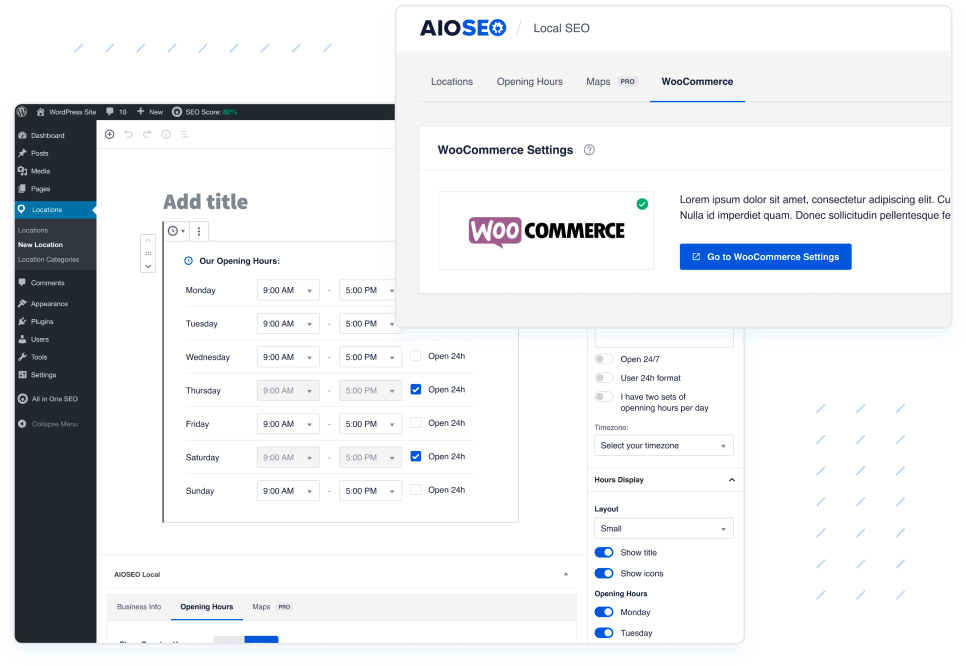The width and height of the screenshot is (966, 666).
Task: Click the block options three-dot icon
Action: pos(198,231)
